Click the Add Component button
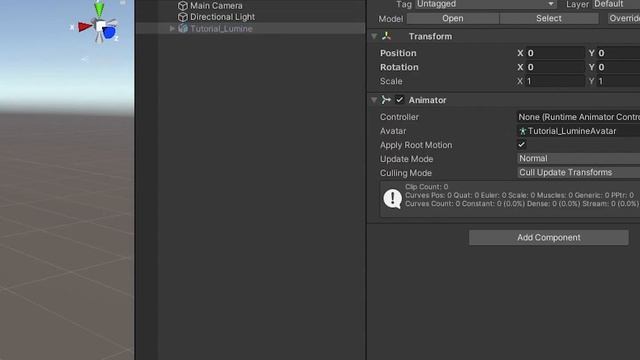The image size is (640, 360). point(549,238)
